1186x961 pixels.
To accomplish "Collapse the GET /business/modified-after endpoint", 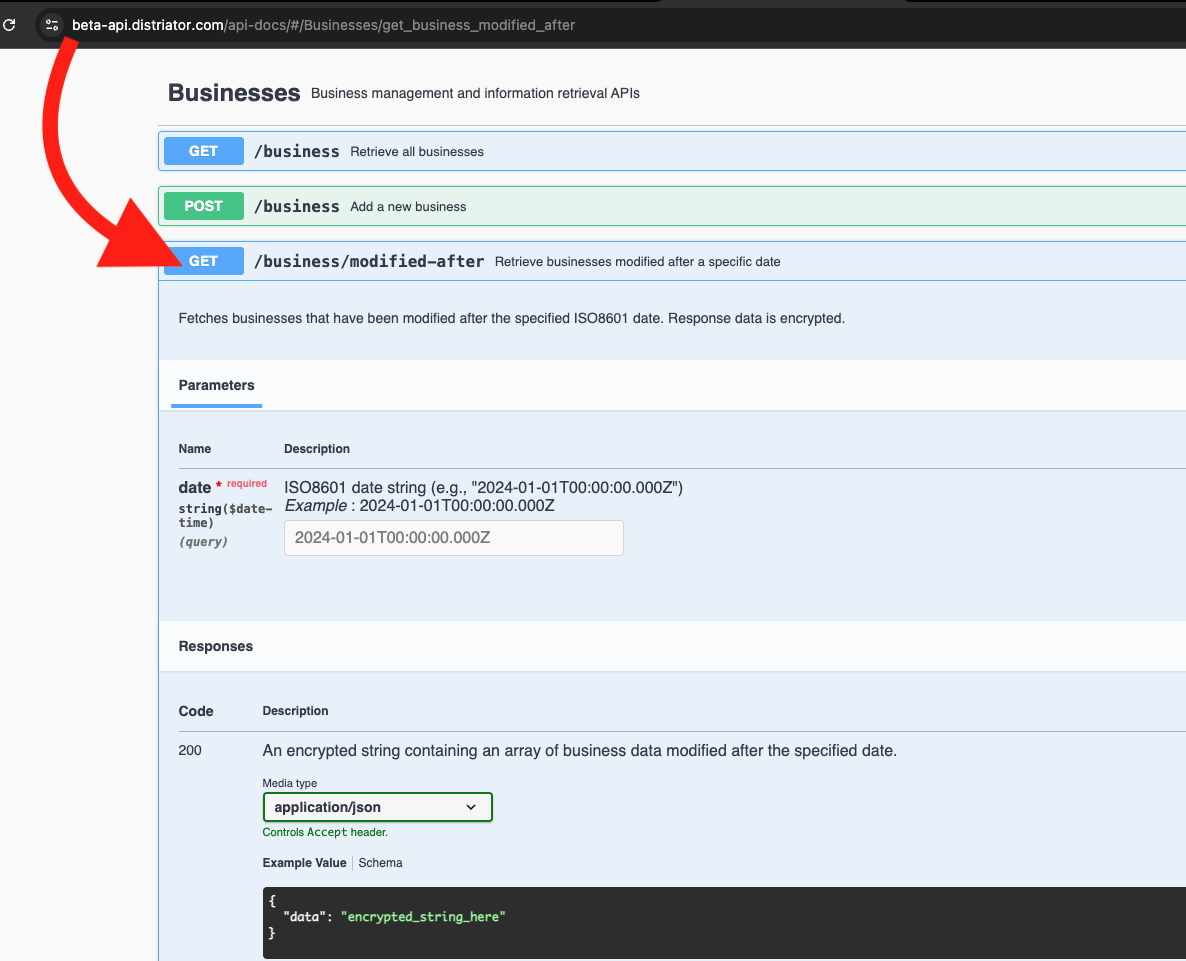I will click(672, 261).
